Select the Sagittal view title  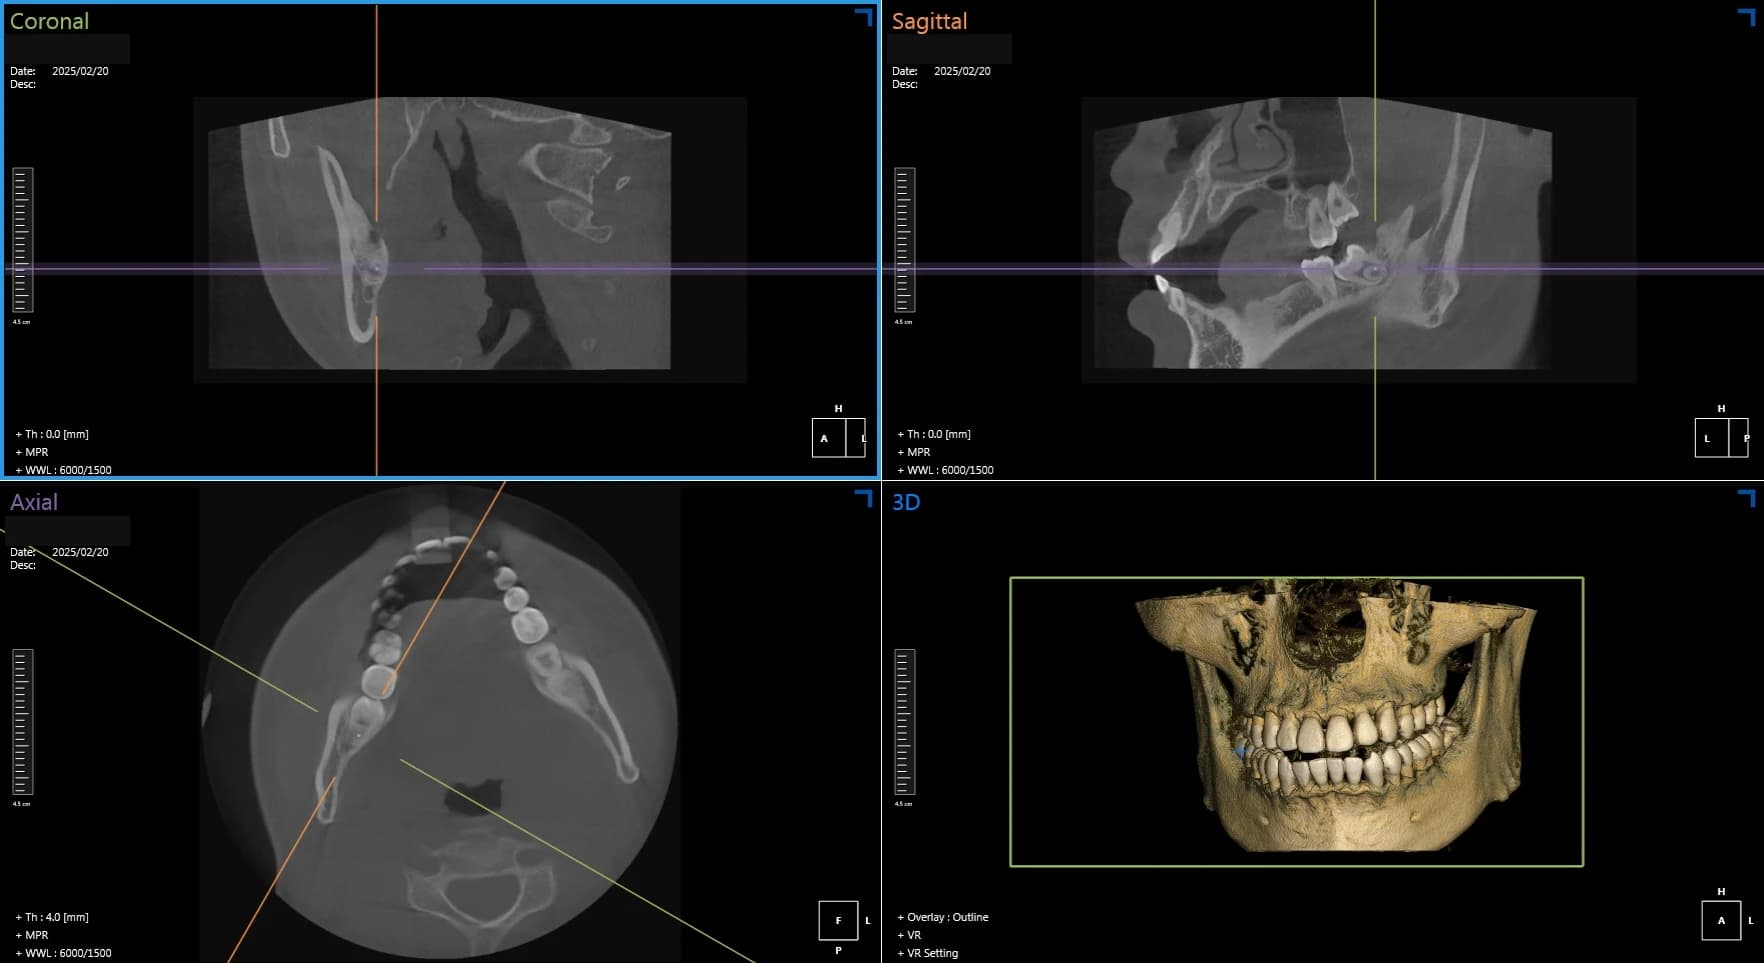[929, 21]
